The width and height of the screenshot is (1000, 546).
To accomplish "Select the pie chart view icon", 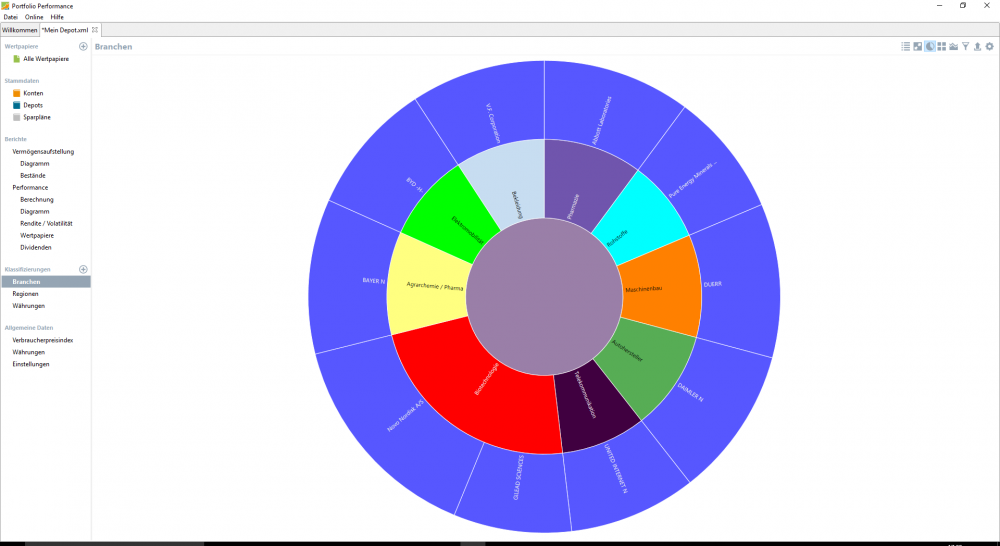I will 930,47.
